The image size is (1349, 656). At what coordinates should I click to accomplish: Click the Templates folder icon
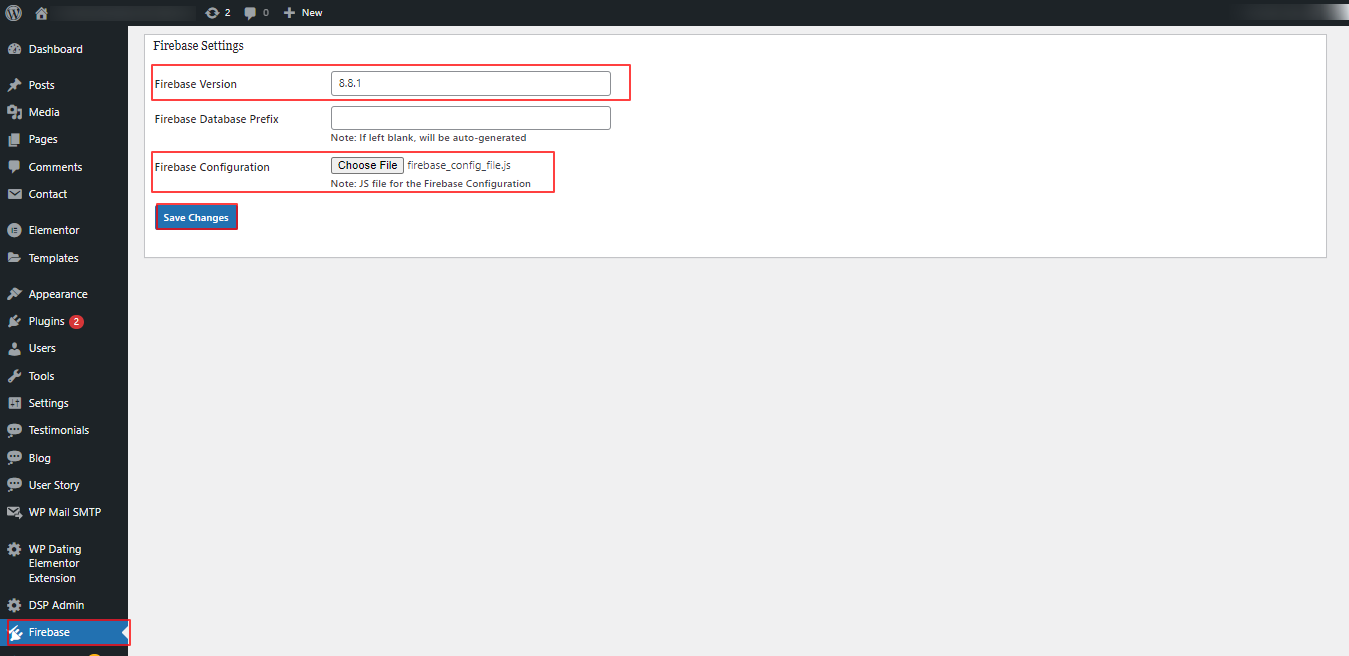[x=14, y=258]
